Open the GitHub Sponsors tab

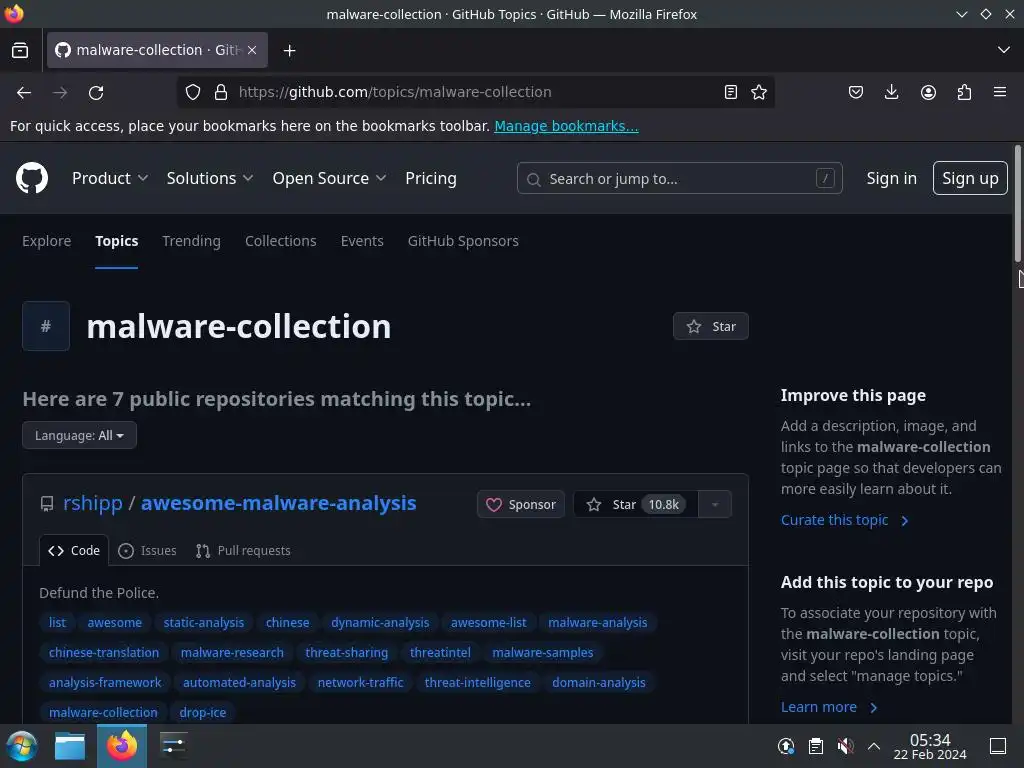(463, 241)
